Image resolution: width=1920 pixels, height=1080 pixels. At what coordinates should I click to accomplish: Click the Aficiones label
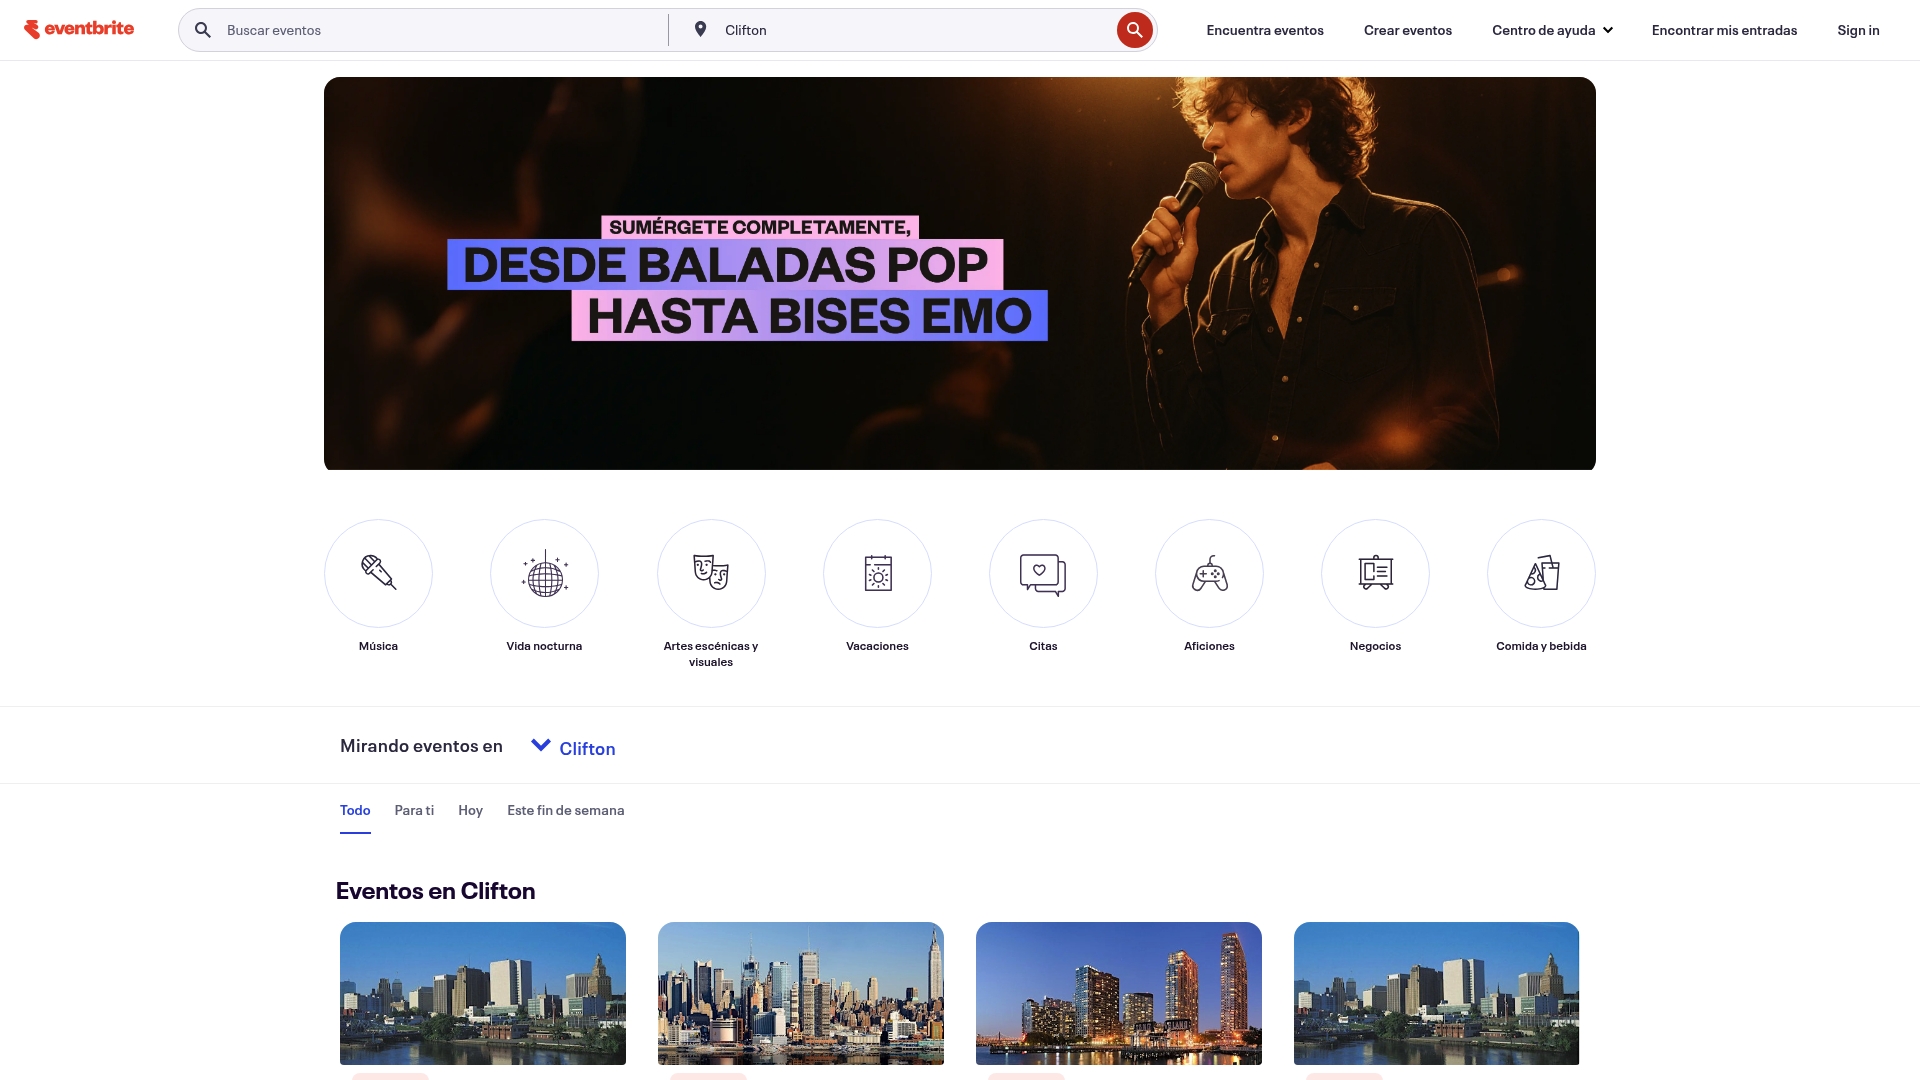(x=1209, y=646)
